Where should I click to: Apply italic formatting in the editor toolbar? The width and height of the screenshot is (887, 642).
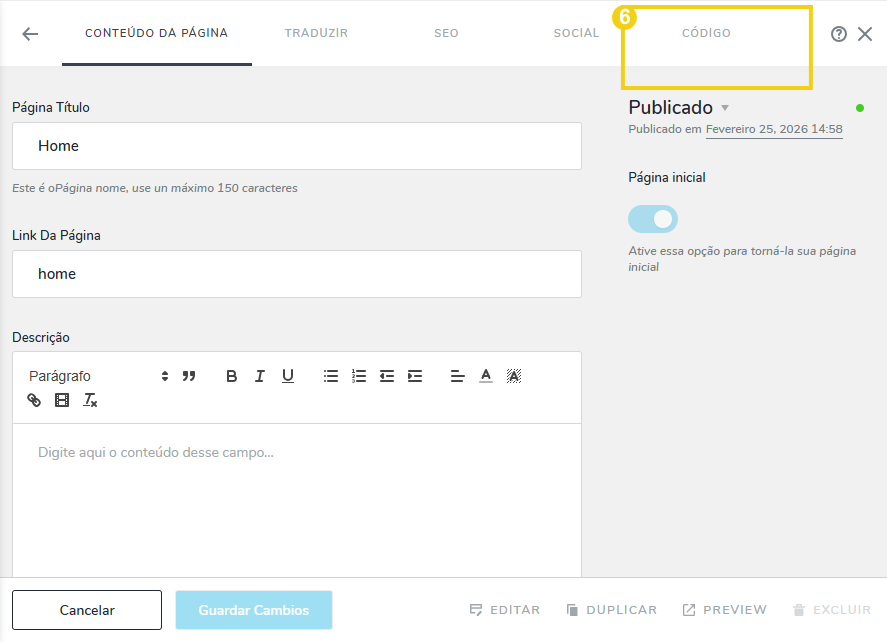point(259,376)
